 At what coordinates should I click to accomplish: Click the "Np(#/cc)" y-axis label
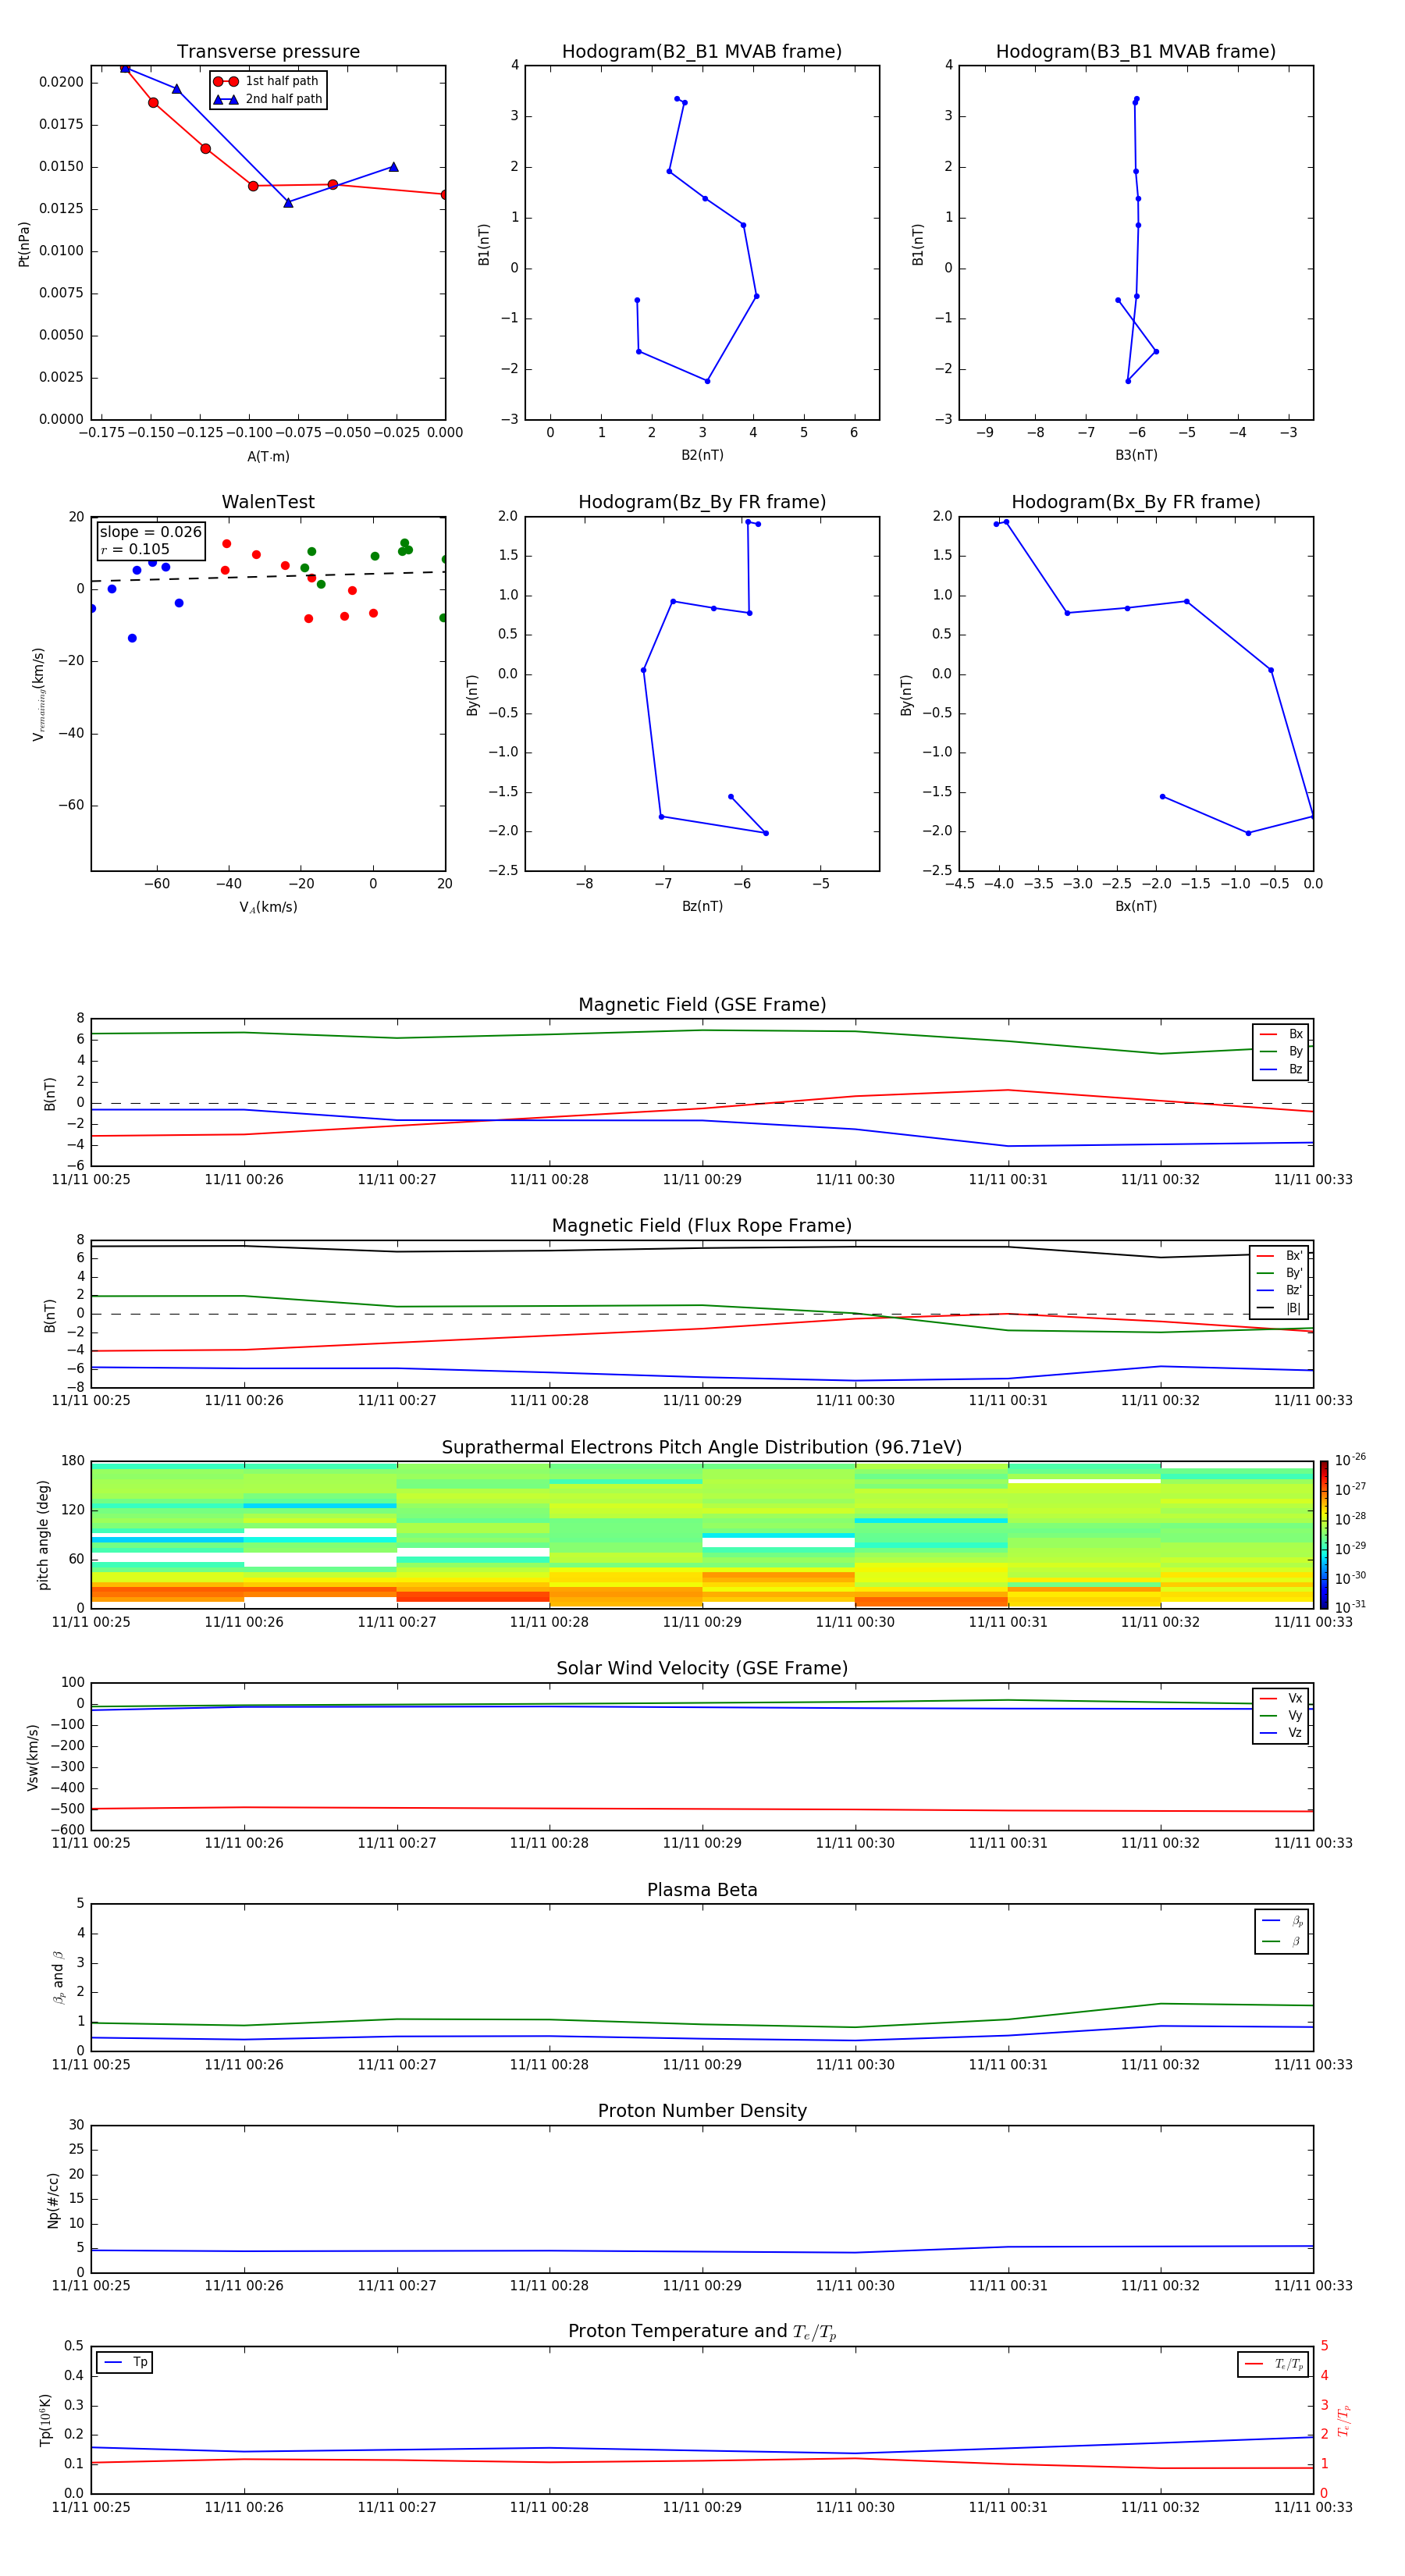point(53,2200)
